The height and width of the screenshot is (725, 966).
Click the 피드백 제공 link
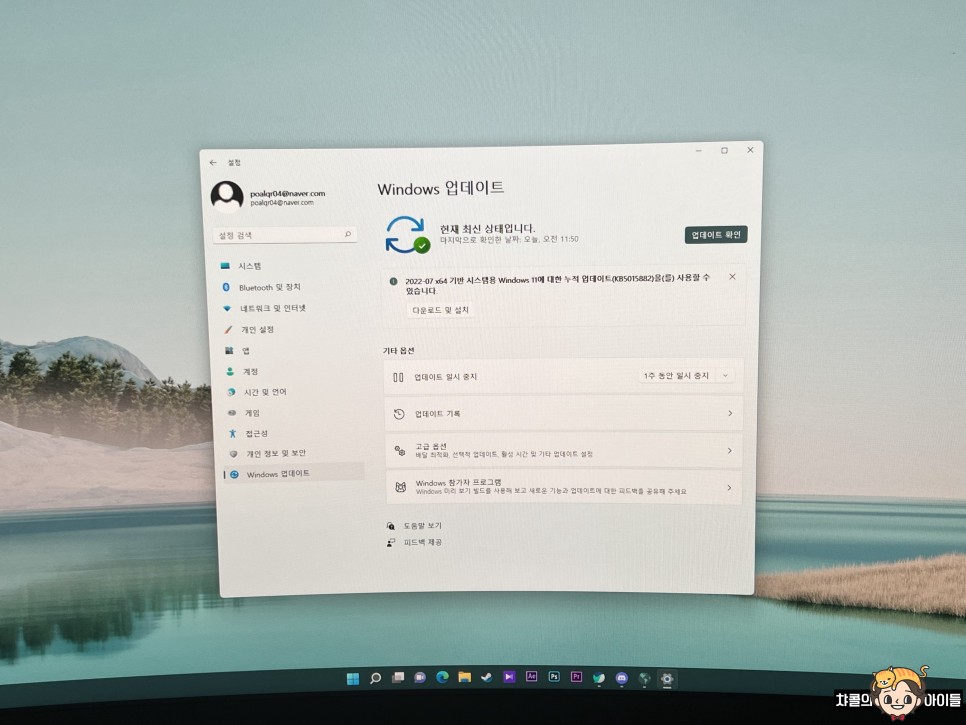423,542
